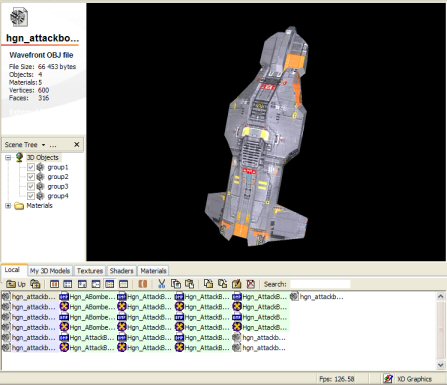The width and height of the screenshot is (447, 385).
Task: Toggle the group3 checkbox off
Action: point(31,186)
